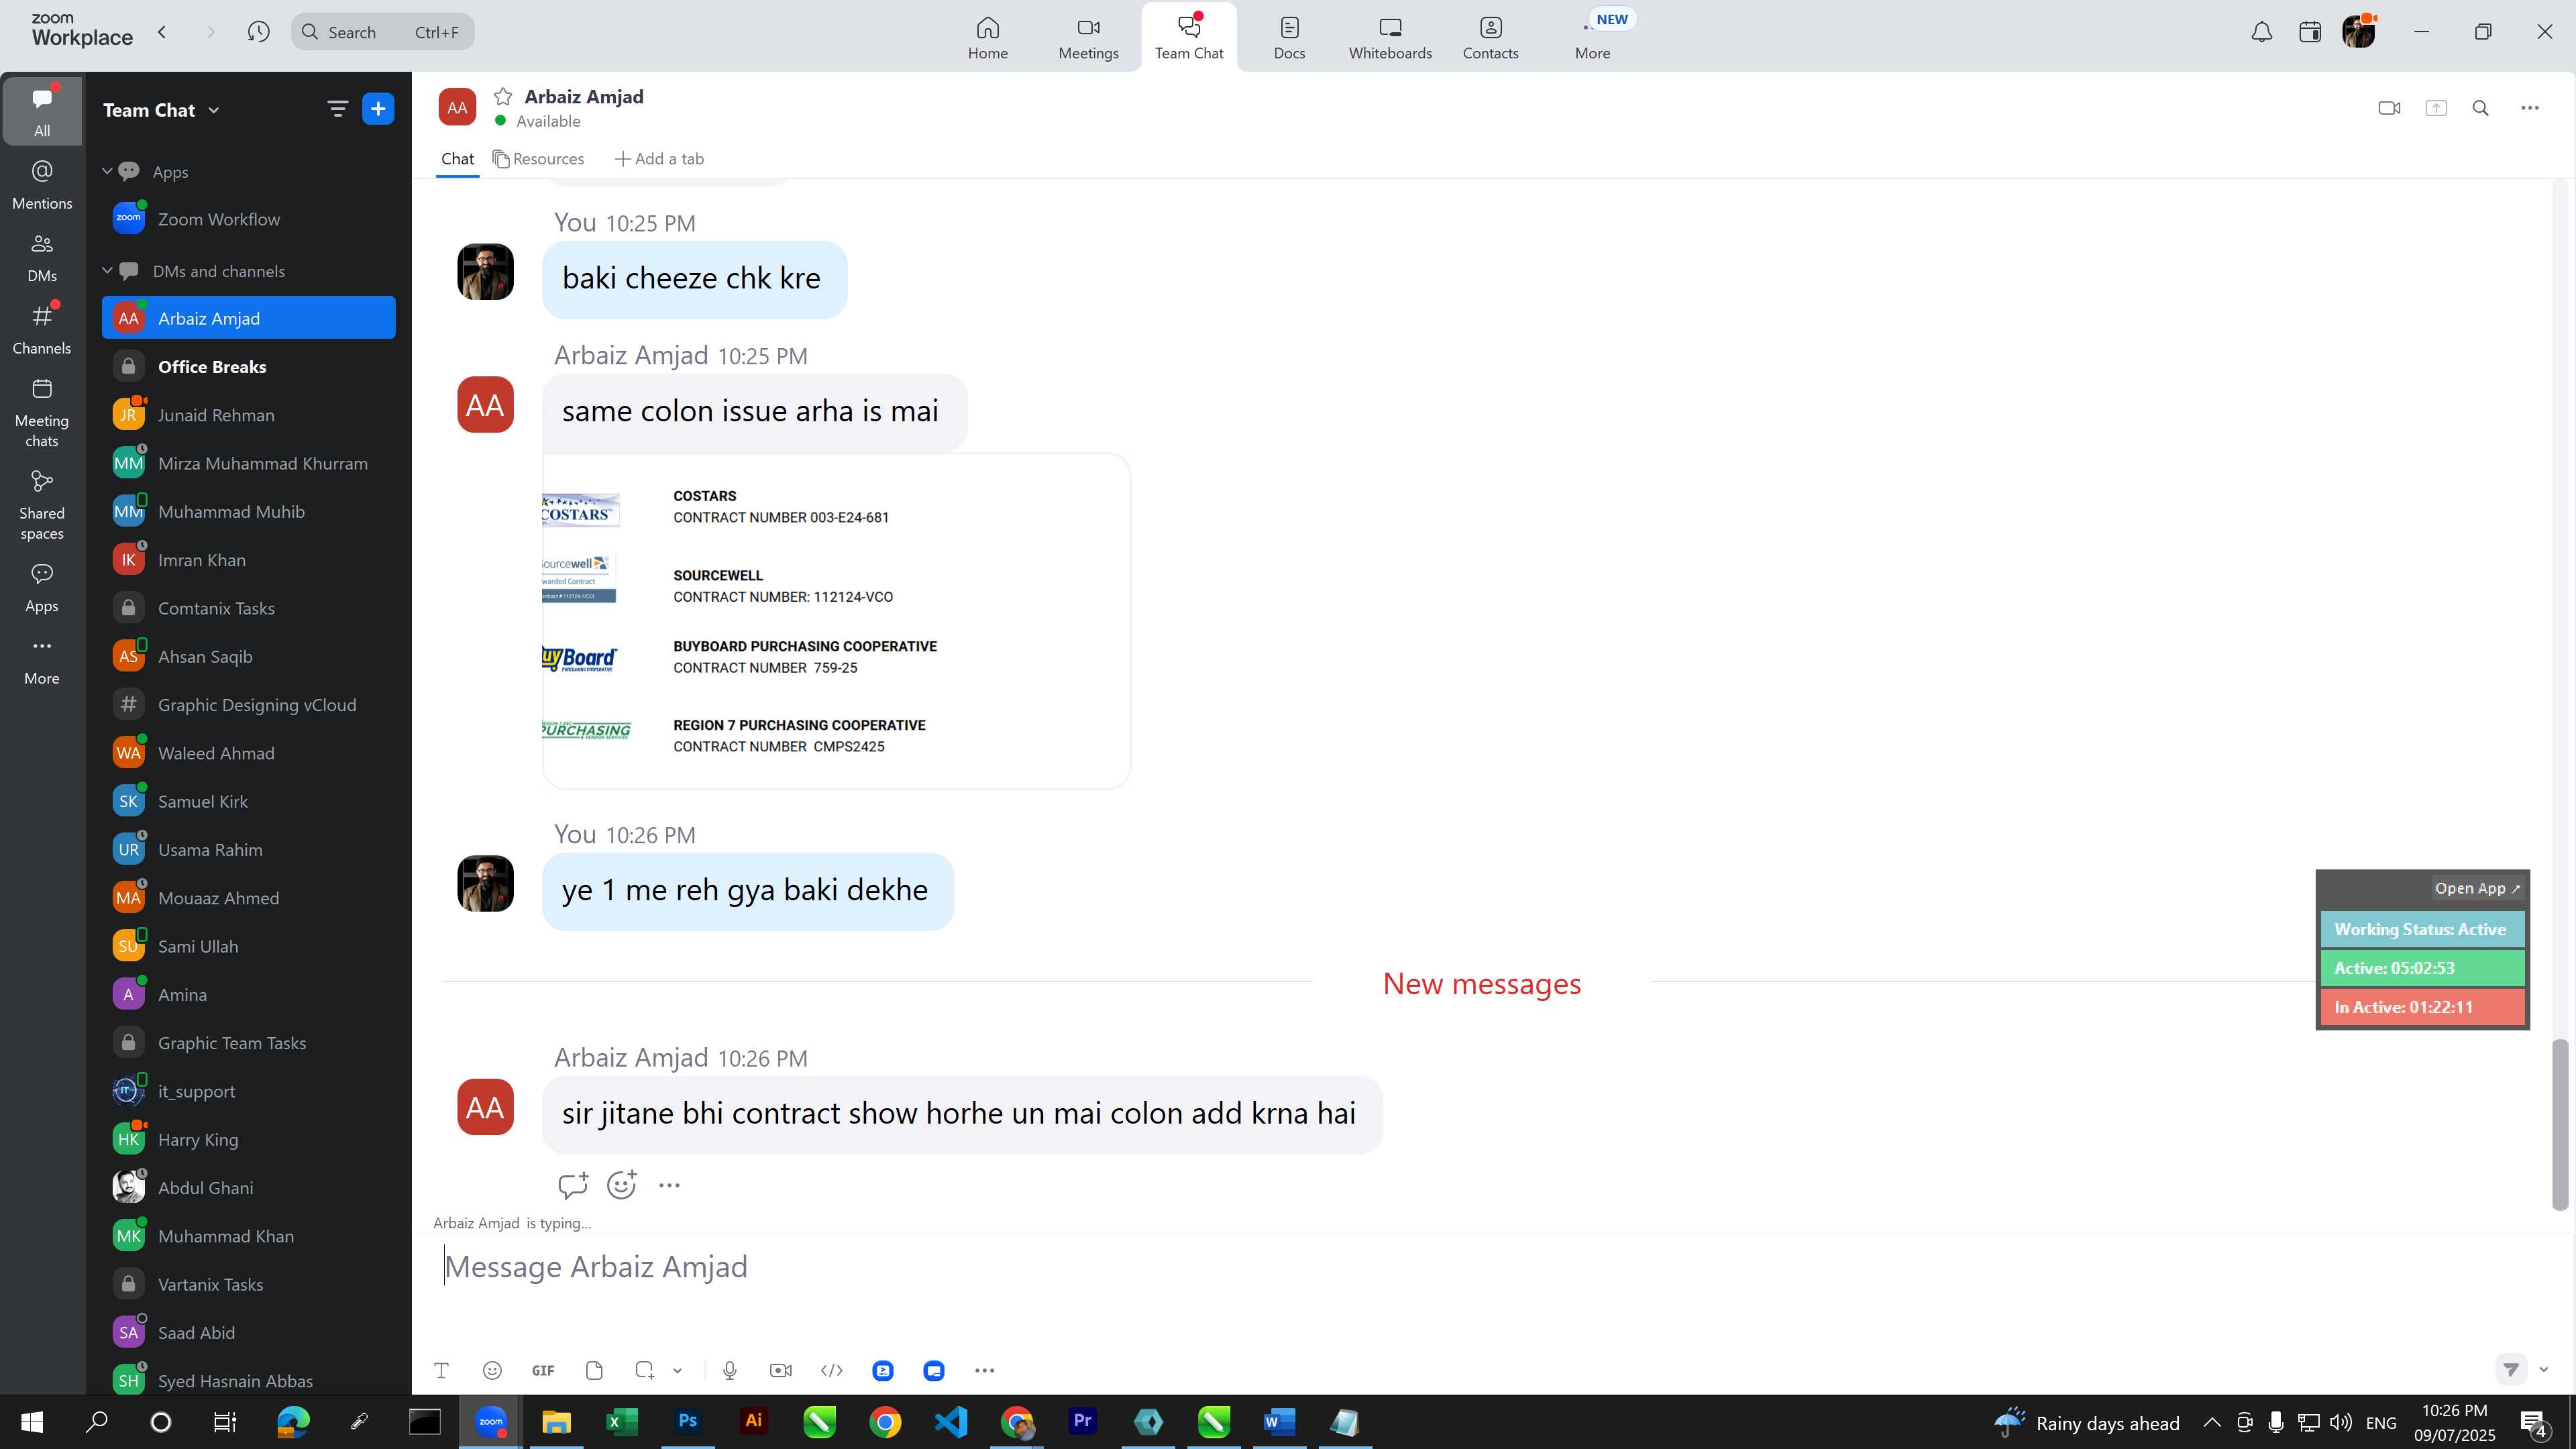Open the calendar icon in top bar

[x=2310, y=32]
